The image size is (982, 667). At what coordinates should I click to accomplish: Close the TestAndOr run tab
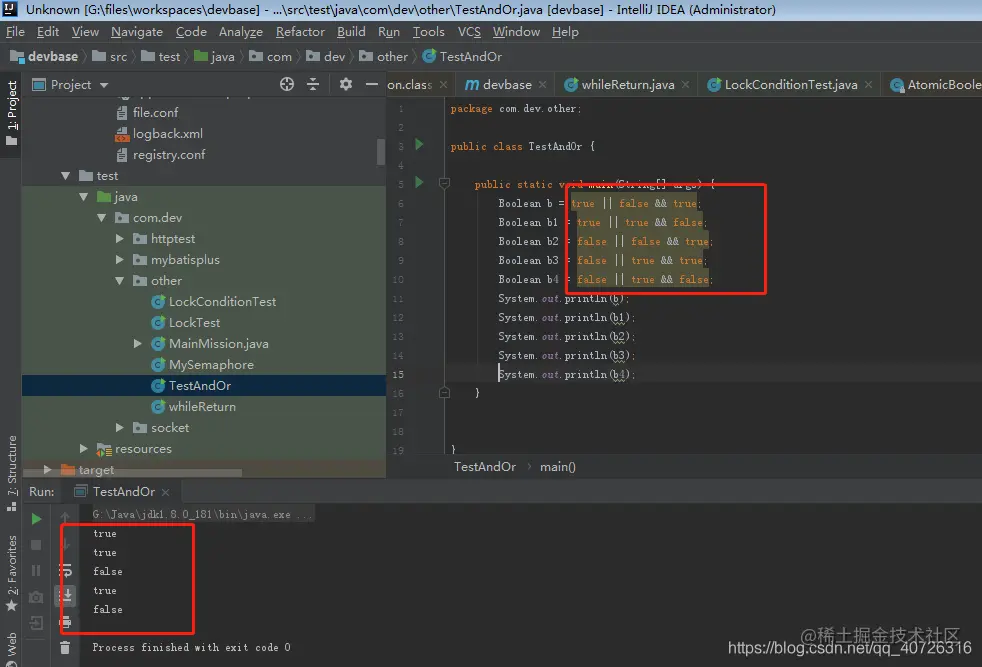point(165,492)
